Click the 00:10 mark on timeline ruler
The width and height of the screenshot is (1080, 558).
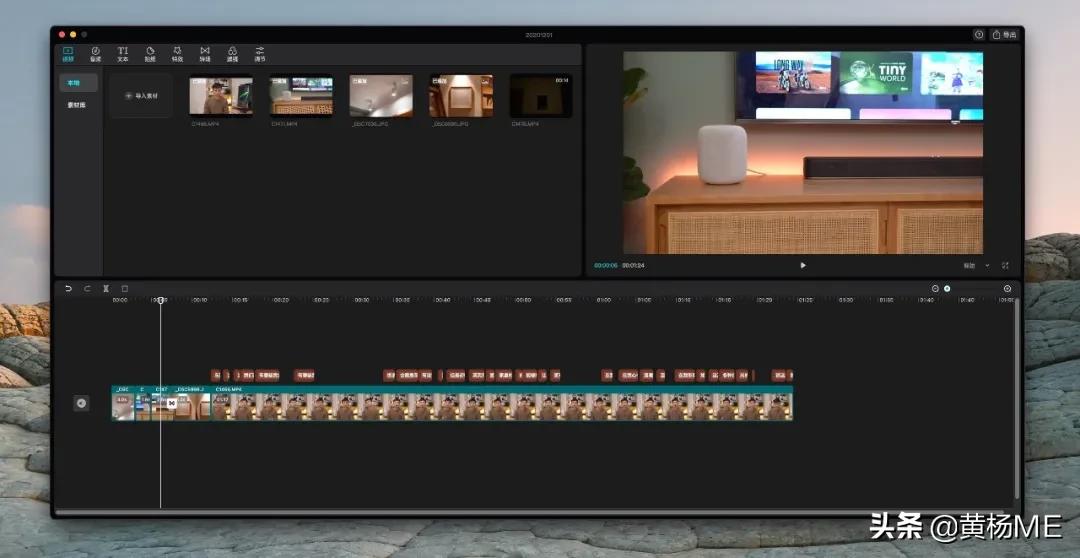200,300
